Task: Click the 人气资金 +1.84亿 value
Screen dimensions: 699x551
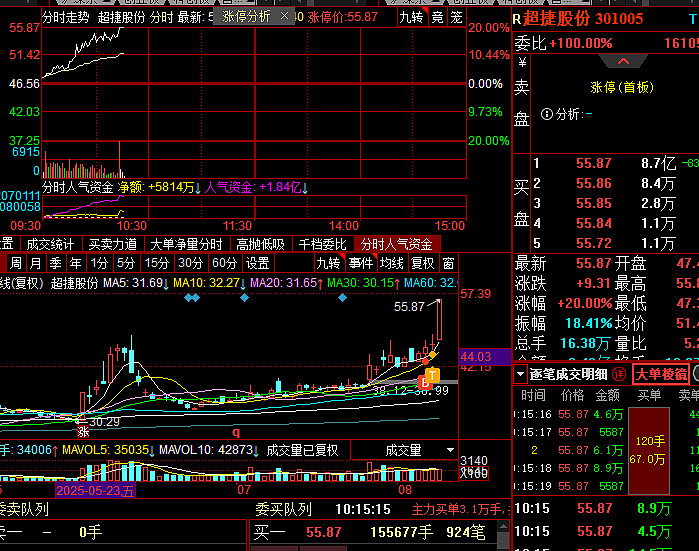Action: 256,187
